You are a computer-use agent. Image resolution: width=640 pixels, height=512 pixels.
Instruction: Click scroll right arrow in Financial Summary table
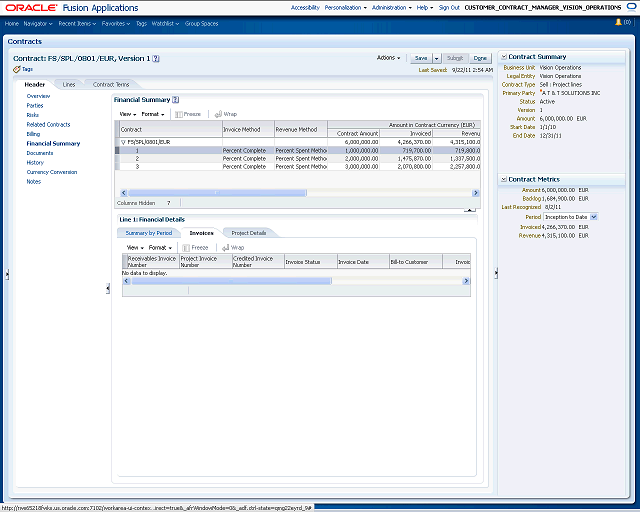coord(476,193)
